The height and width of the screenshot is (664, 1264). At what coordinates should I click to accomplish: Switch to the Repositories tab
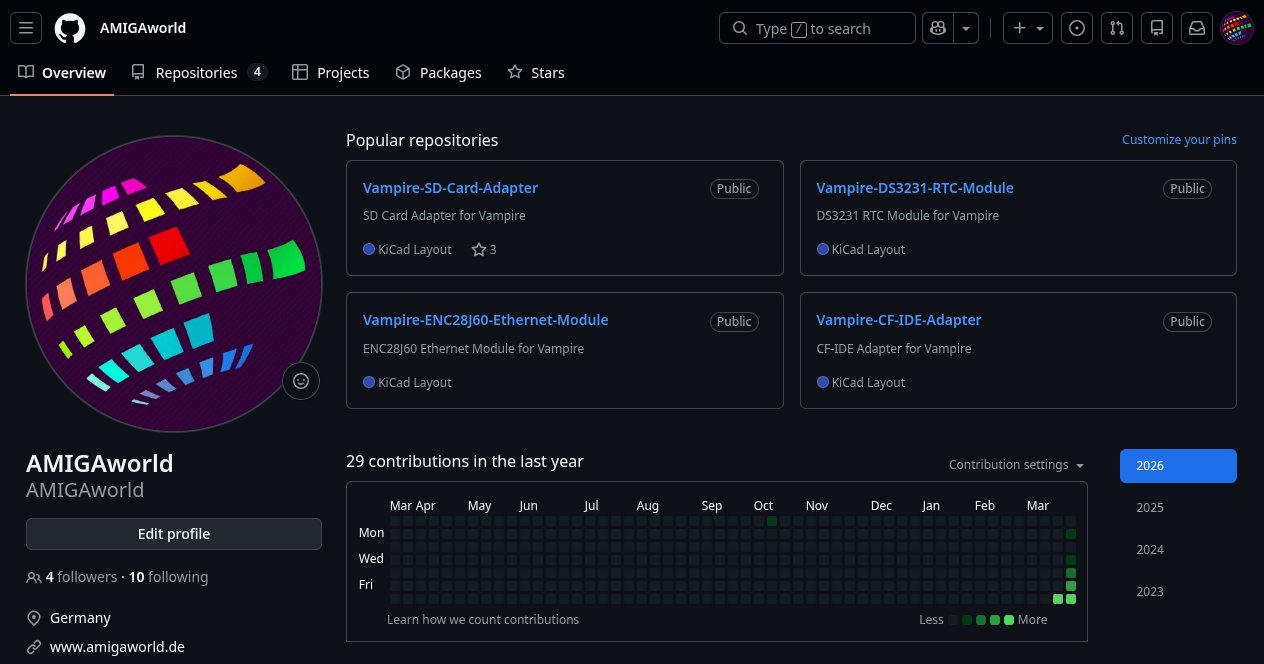(x=198, y=73)
